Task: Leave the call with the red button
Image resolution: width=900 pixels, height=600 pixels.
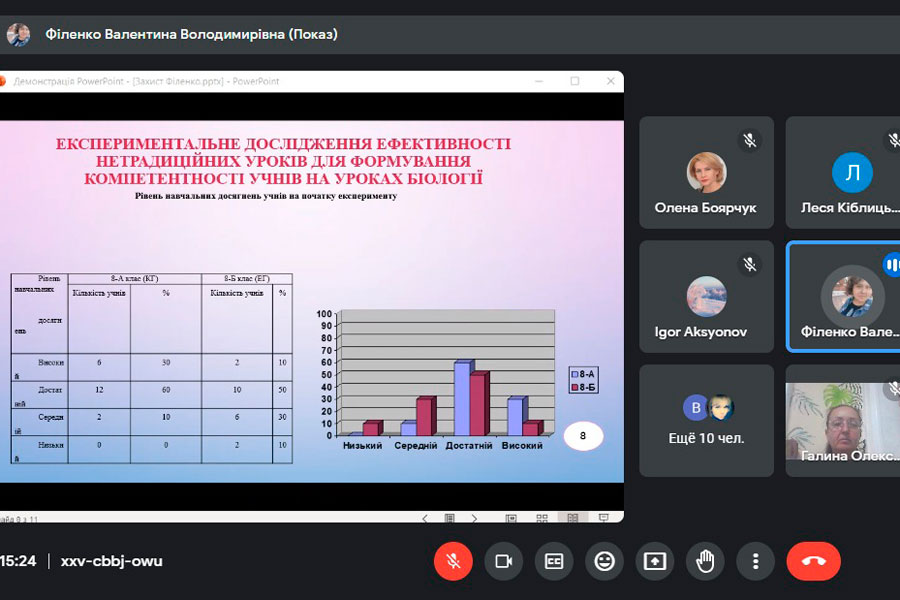Action: click(x=813, y=561)
